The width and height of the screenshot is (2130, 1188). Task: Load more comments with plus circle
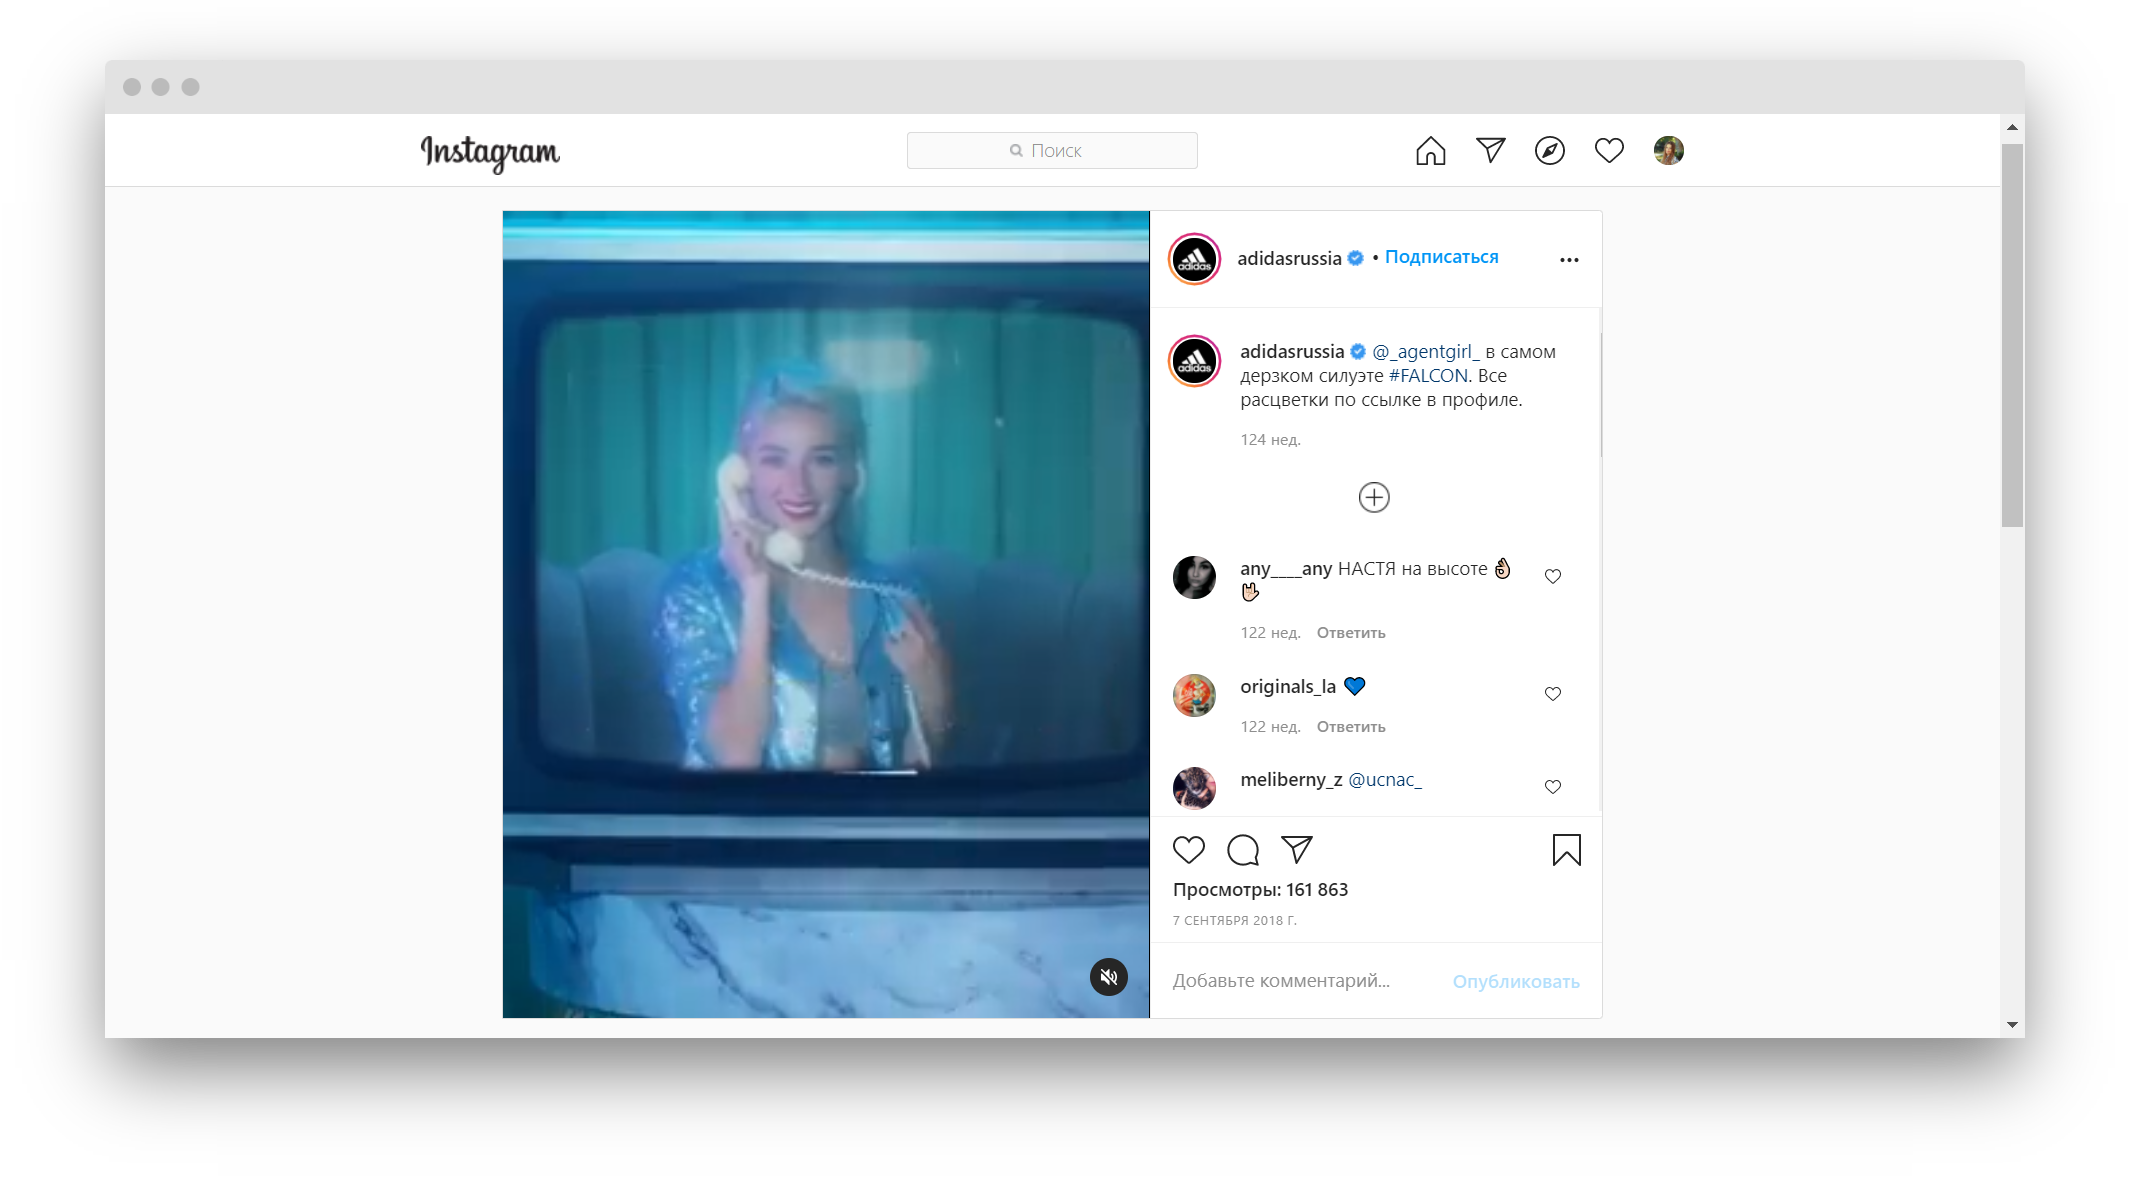(x=1373, y=497)
